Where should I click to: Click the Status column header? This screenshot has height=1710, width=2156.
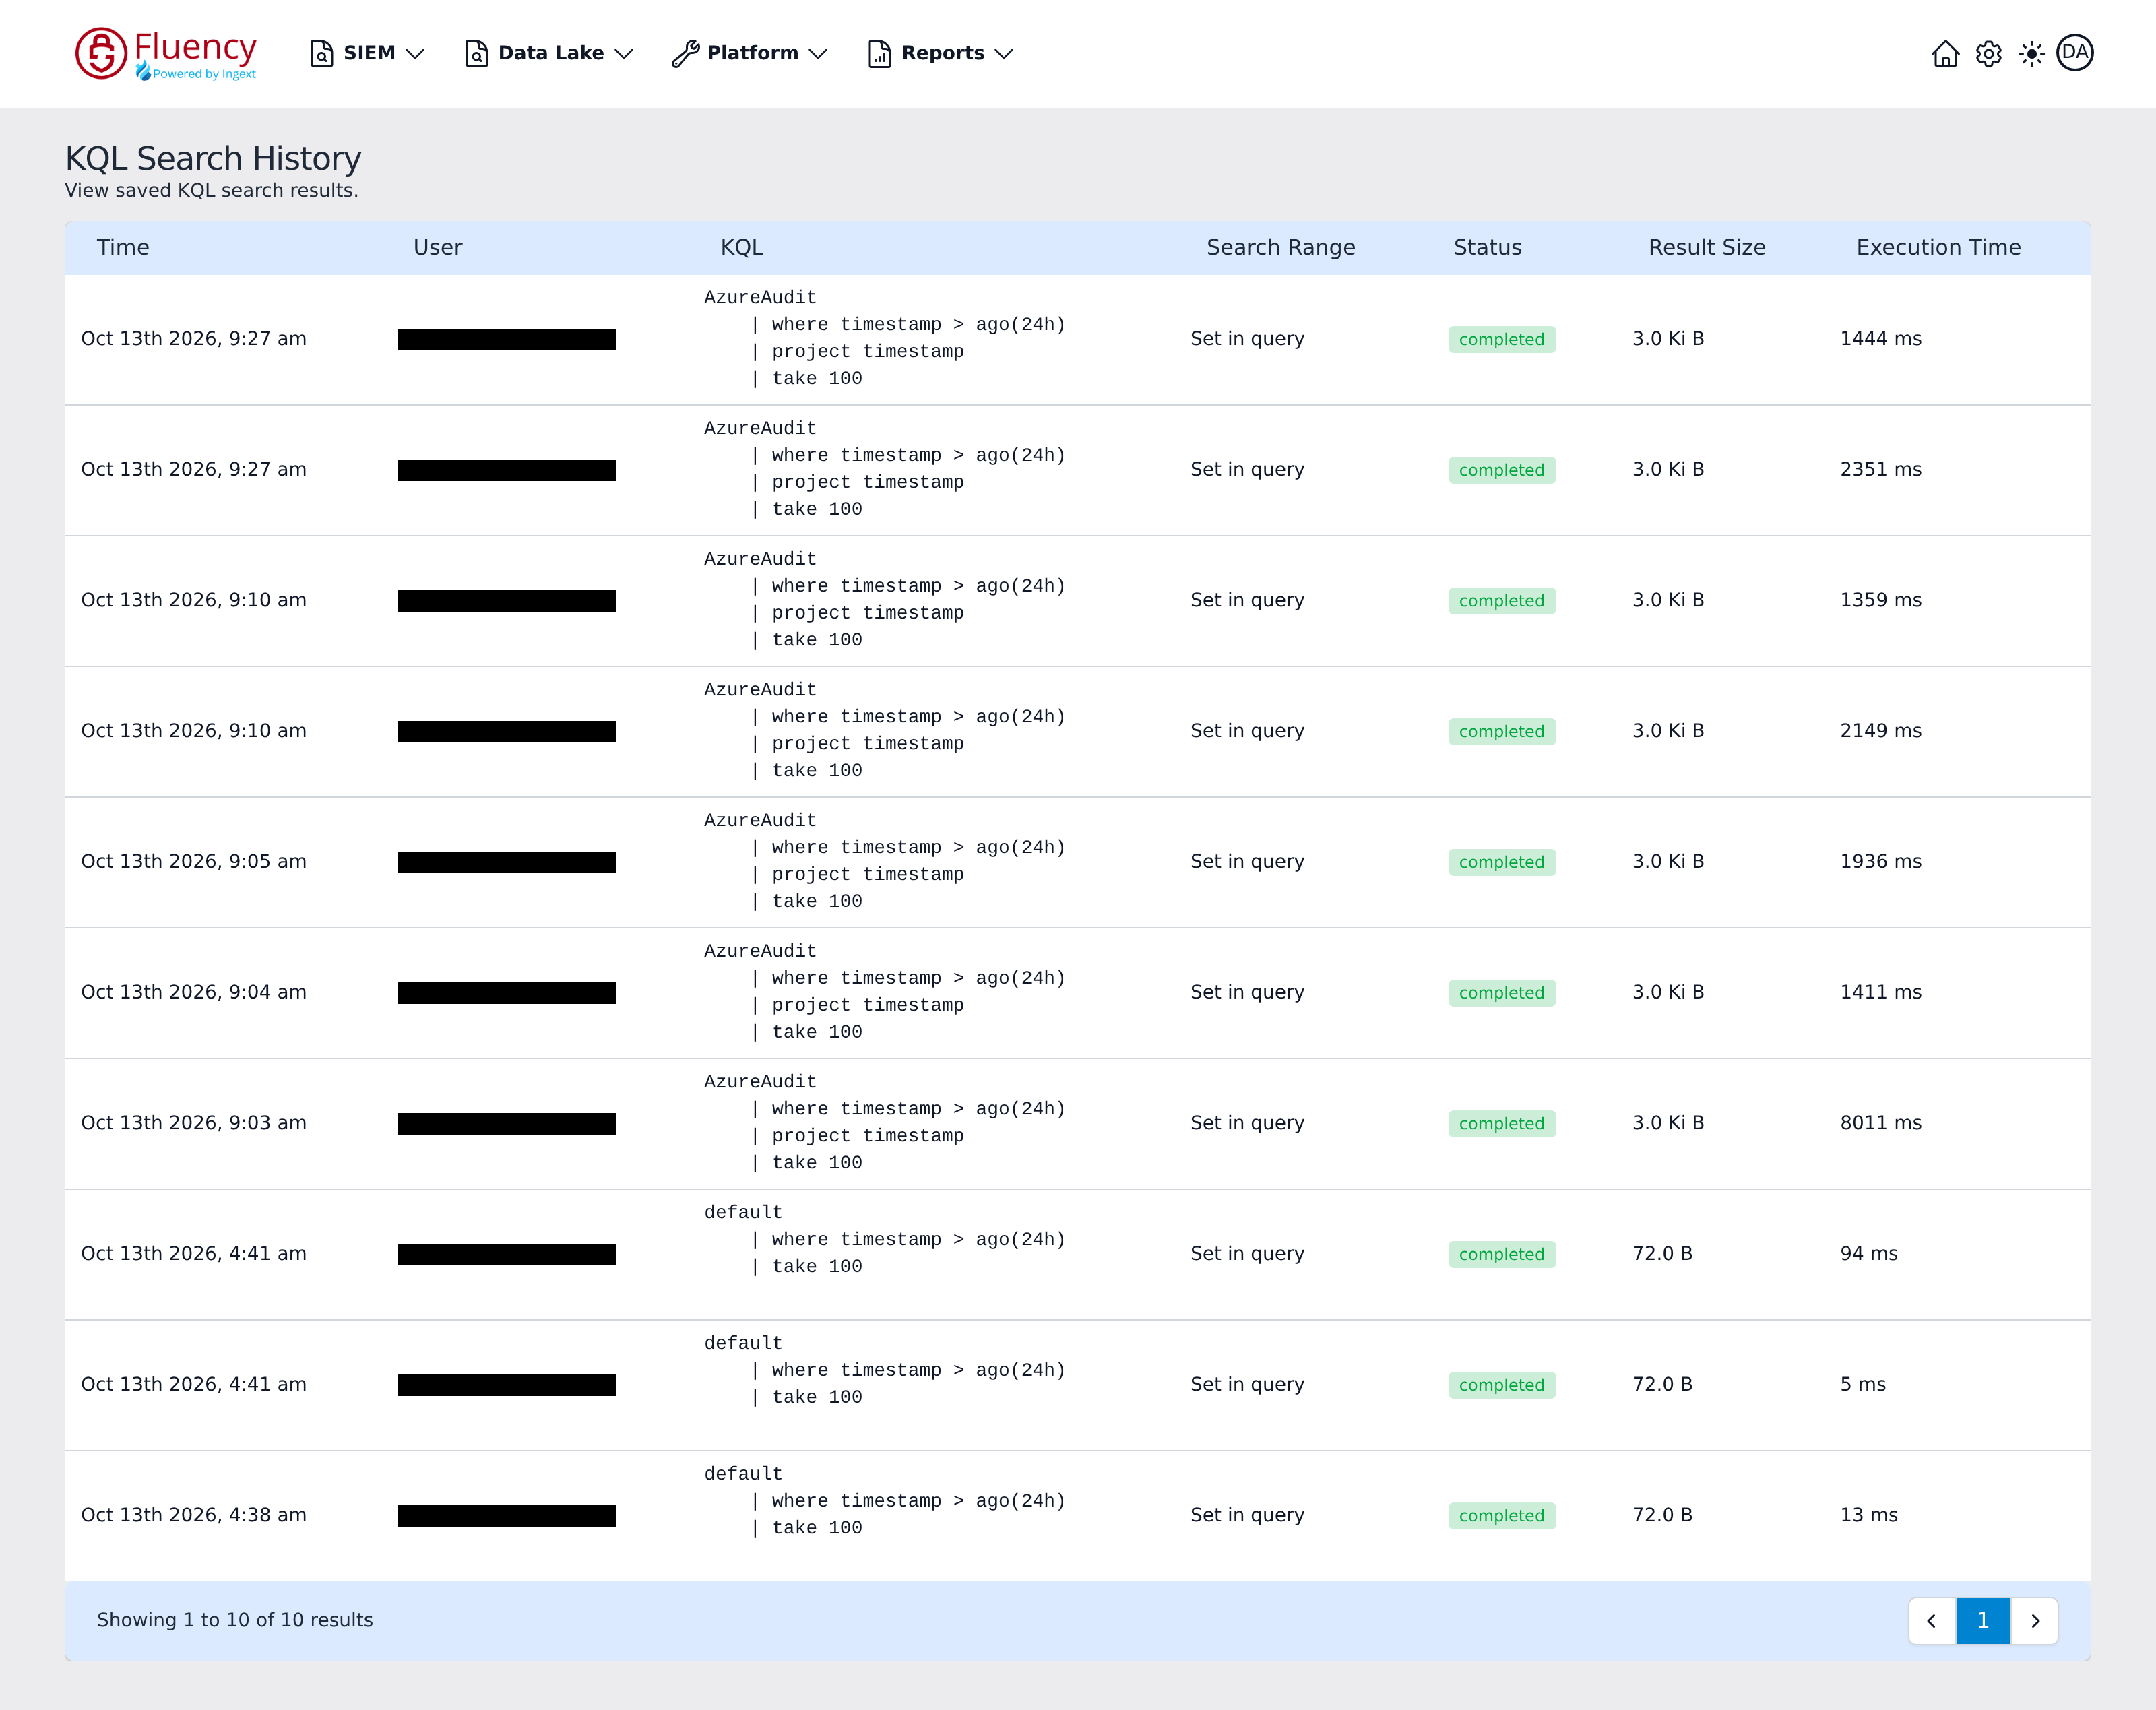(1488, 247)
